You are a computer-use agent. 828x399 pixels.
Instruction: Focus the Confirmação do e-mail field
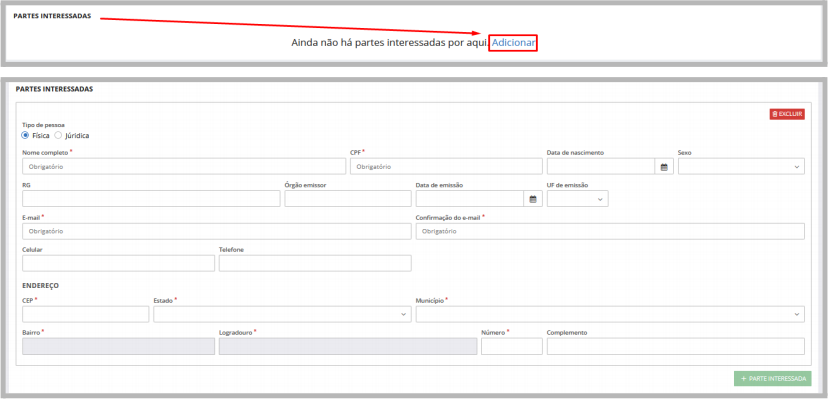click(610, 231)
